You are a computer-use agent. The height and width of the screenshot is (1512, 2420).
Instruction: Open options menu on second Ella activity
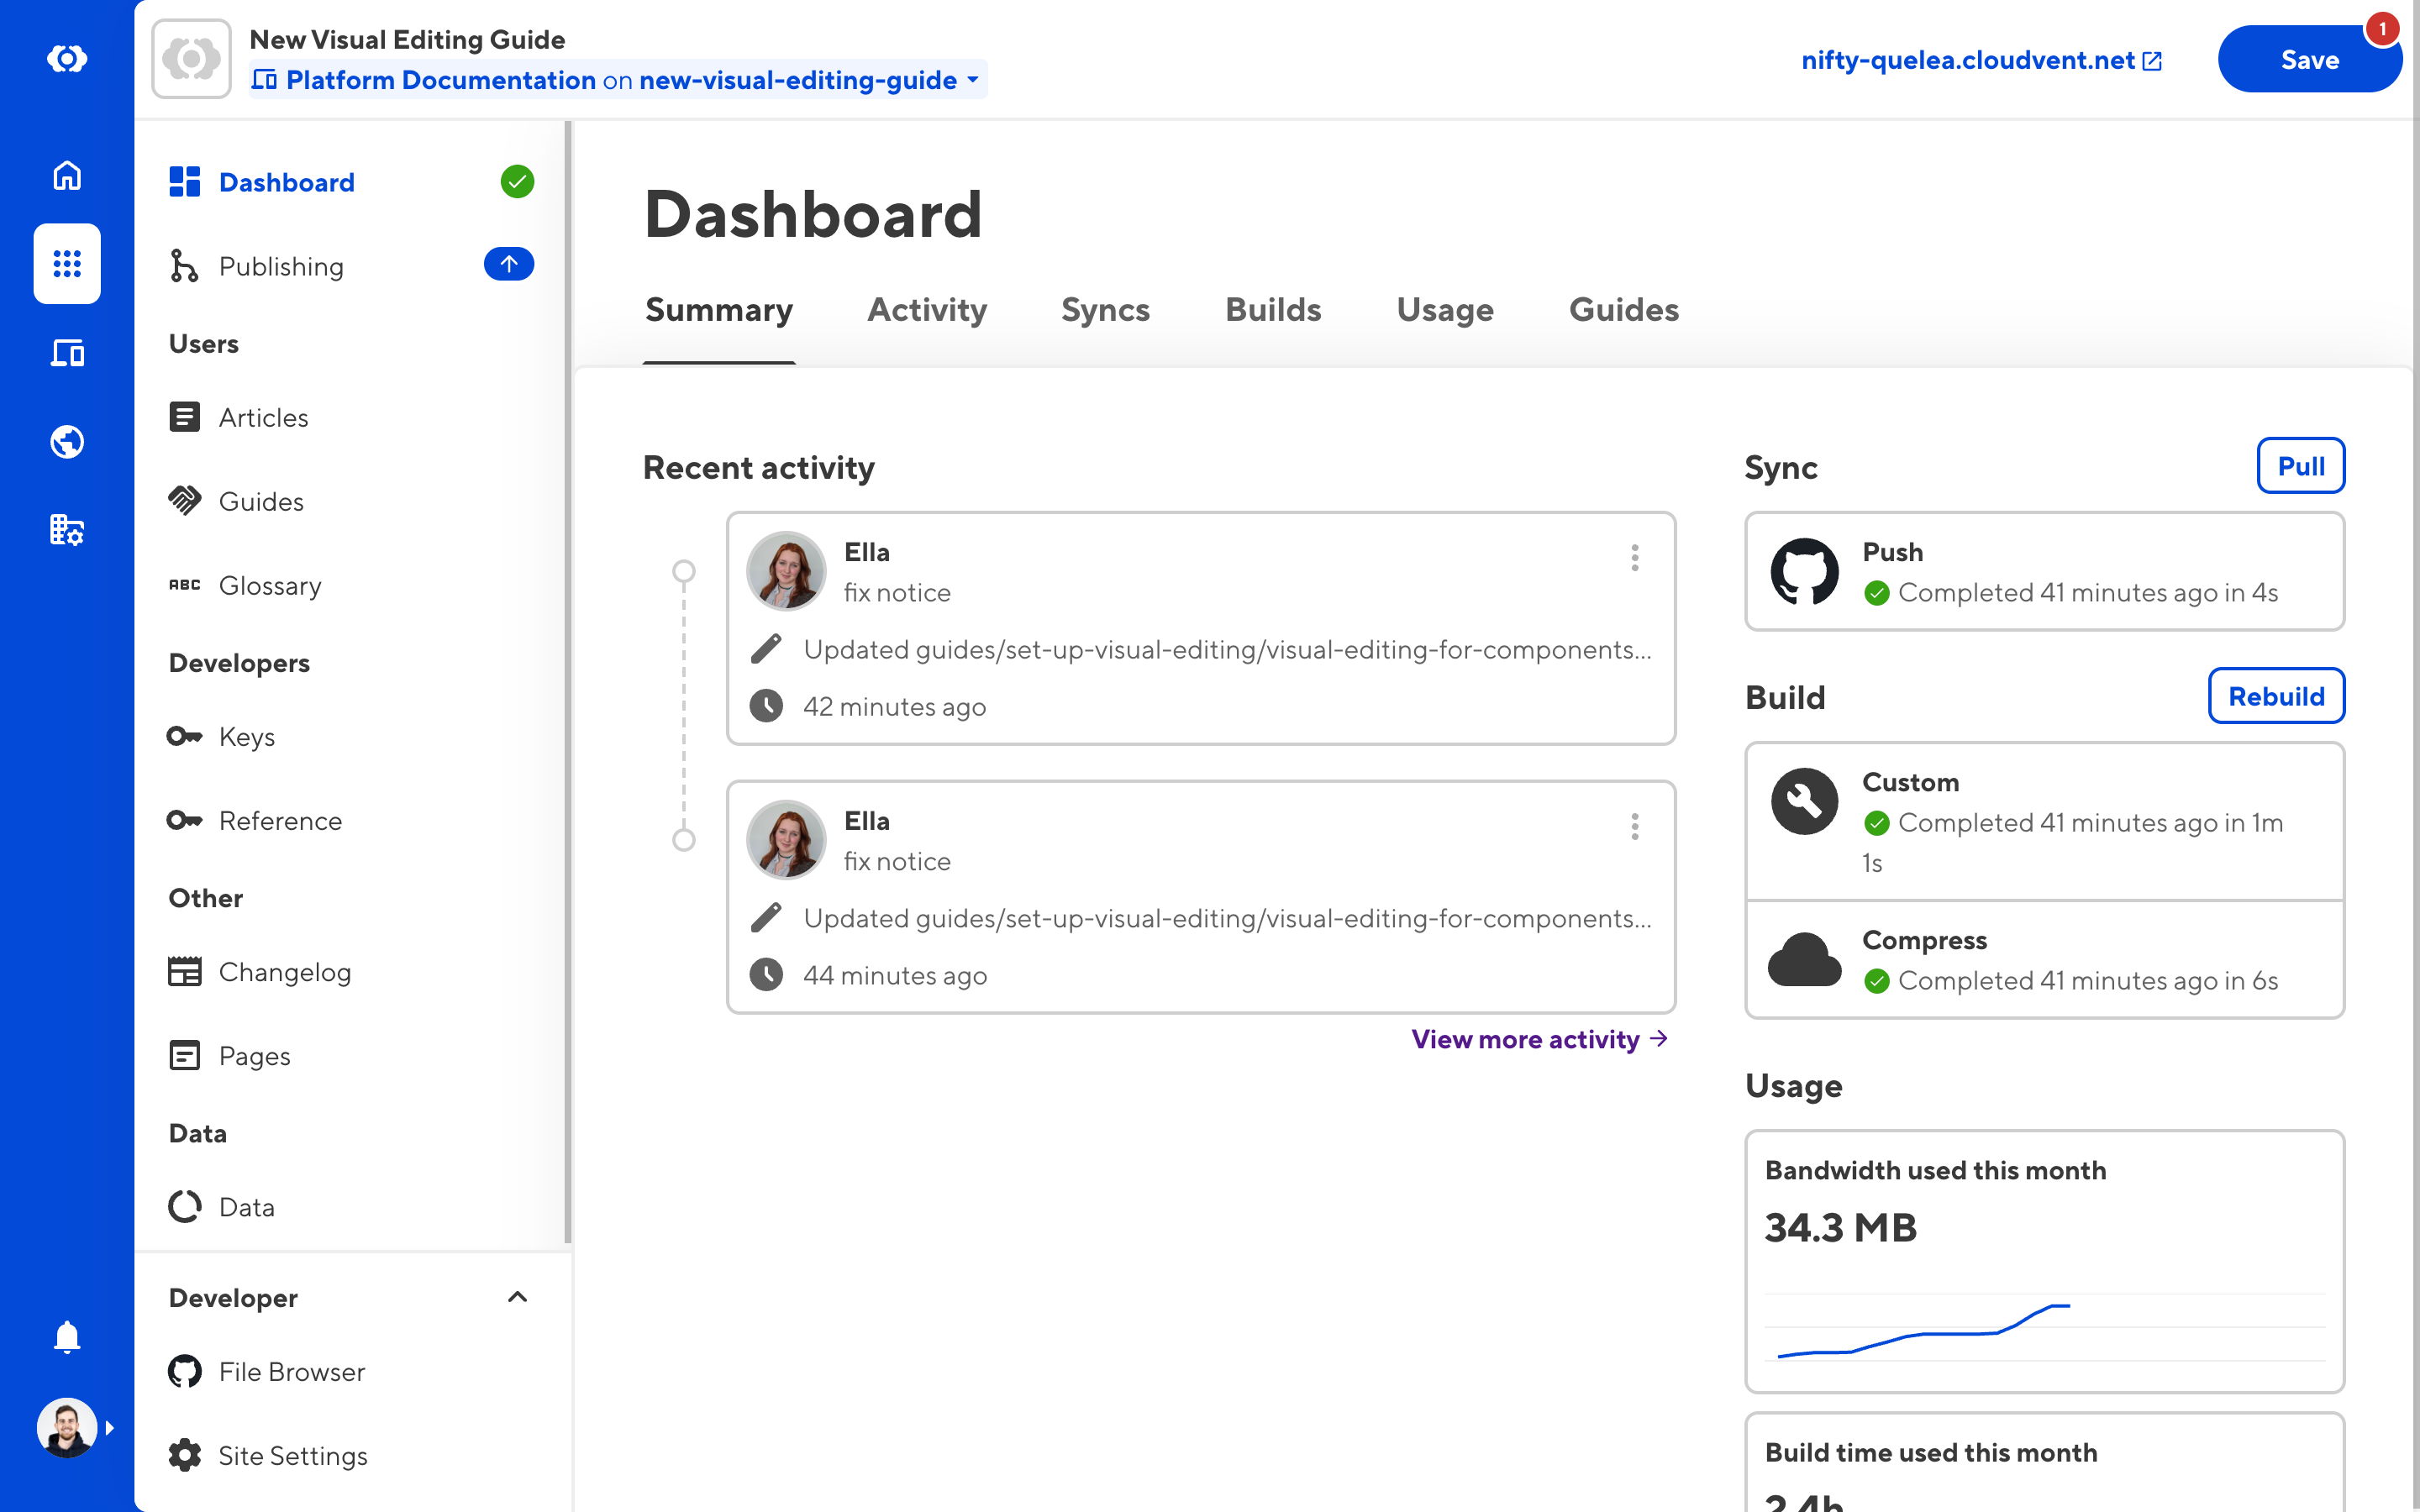click(1634, 827)
